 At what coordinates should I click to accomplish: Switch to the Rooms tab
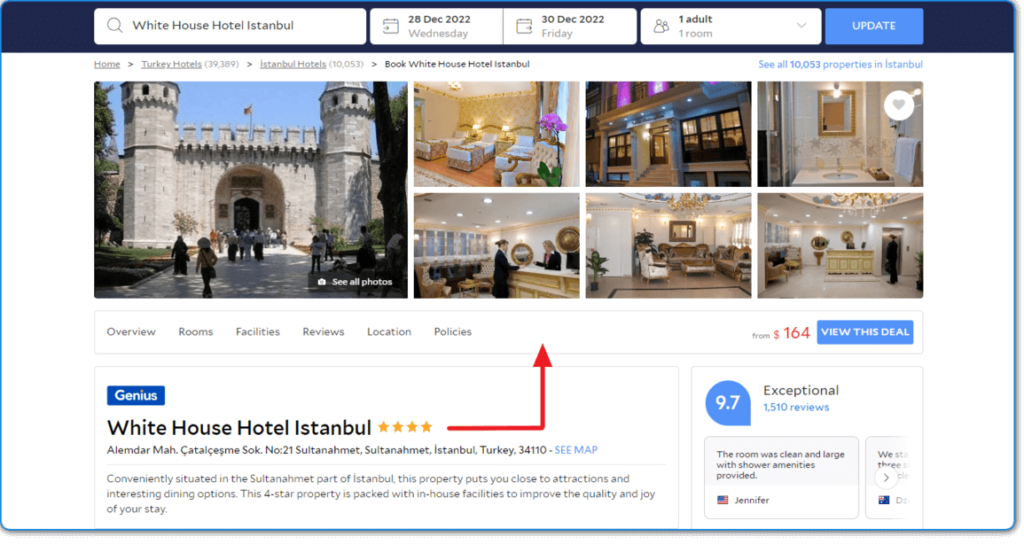pos(195,332)
